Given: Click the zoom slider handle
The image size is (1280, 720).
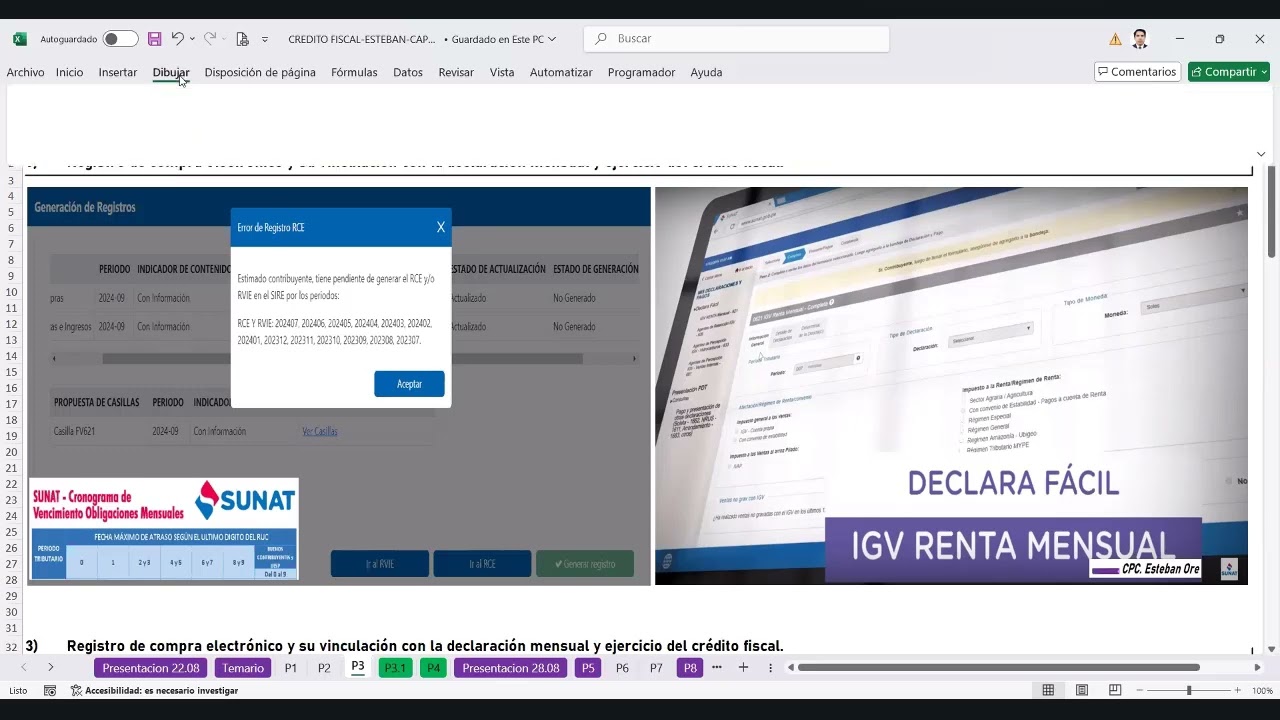Looking at the screenshot, I should (x=1189, y=690).
